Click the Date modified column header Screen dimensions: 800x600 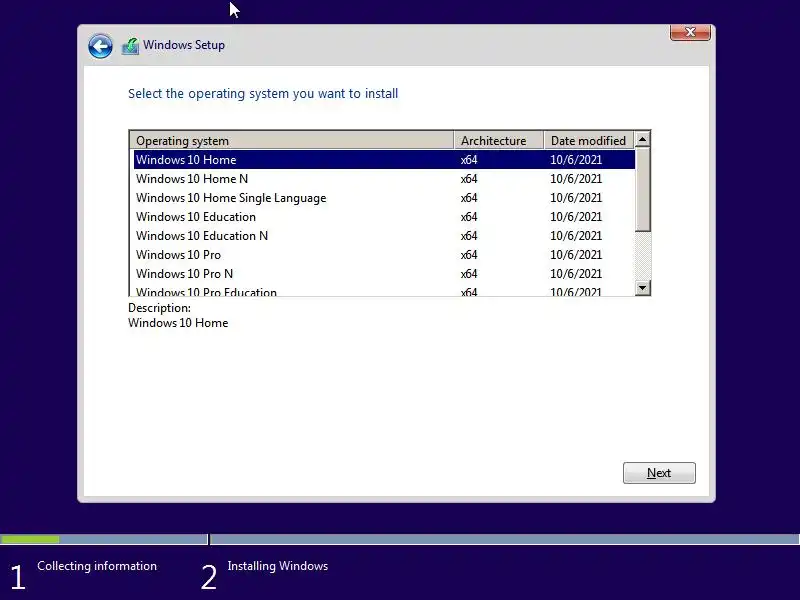pos(589,140)
